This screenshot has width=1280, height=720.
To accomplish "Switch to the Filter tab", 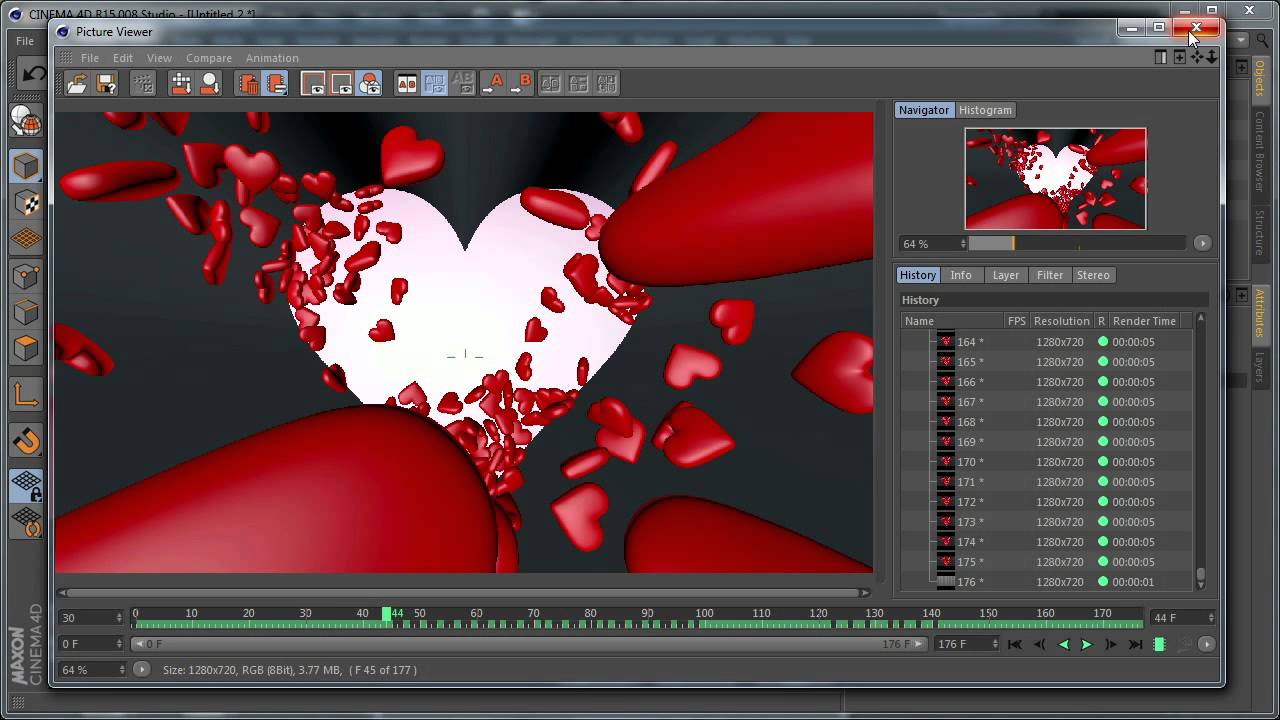I will (x=1050, y=275).
